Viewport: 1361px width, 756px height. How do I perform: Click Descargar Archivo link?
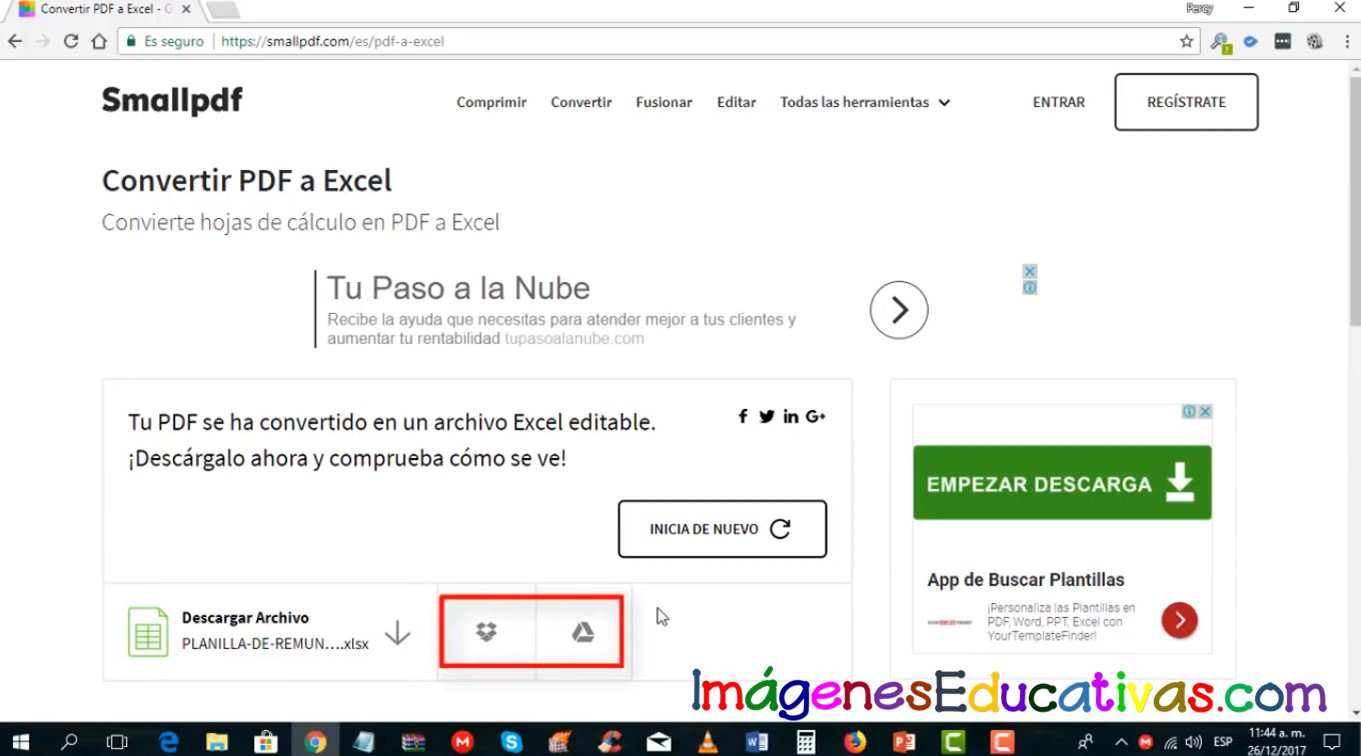pyautogui.click(x=245, y=618)
